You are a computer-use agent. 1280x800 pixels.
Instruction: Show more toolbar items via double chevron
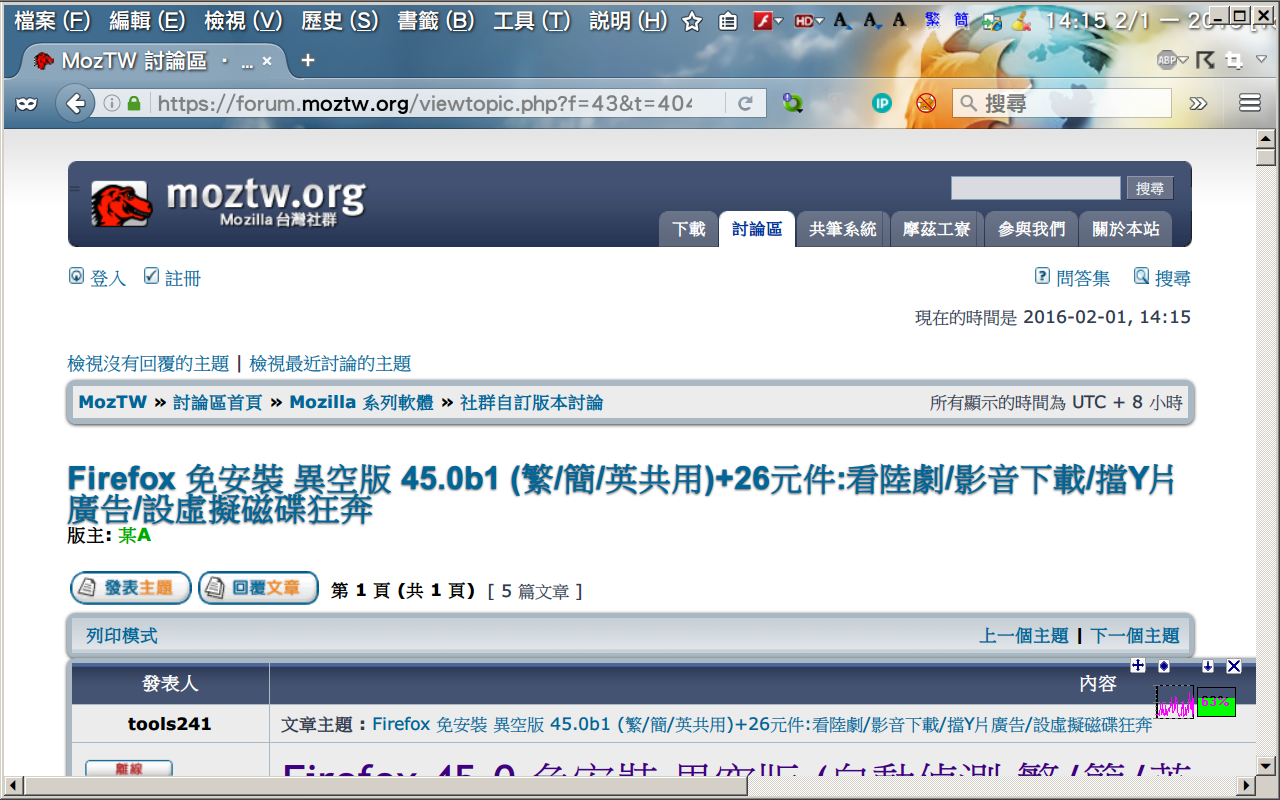(1198, 103)
